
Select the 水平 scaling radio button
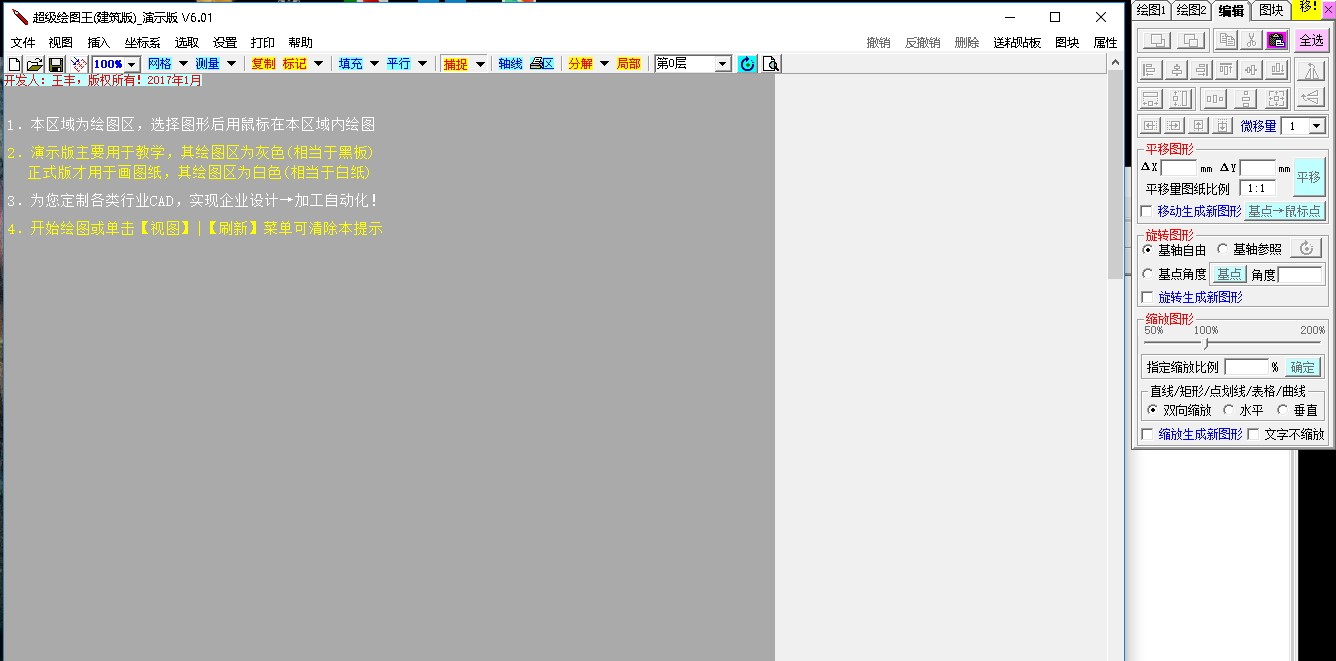pyautogui.click(x=1229, y=410)
